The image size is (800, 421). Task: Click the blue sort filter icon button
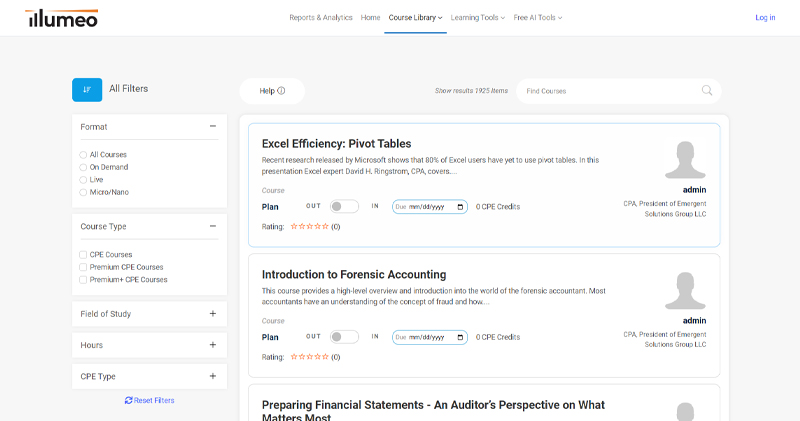(87, 90)
